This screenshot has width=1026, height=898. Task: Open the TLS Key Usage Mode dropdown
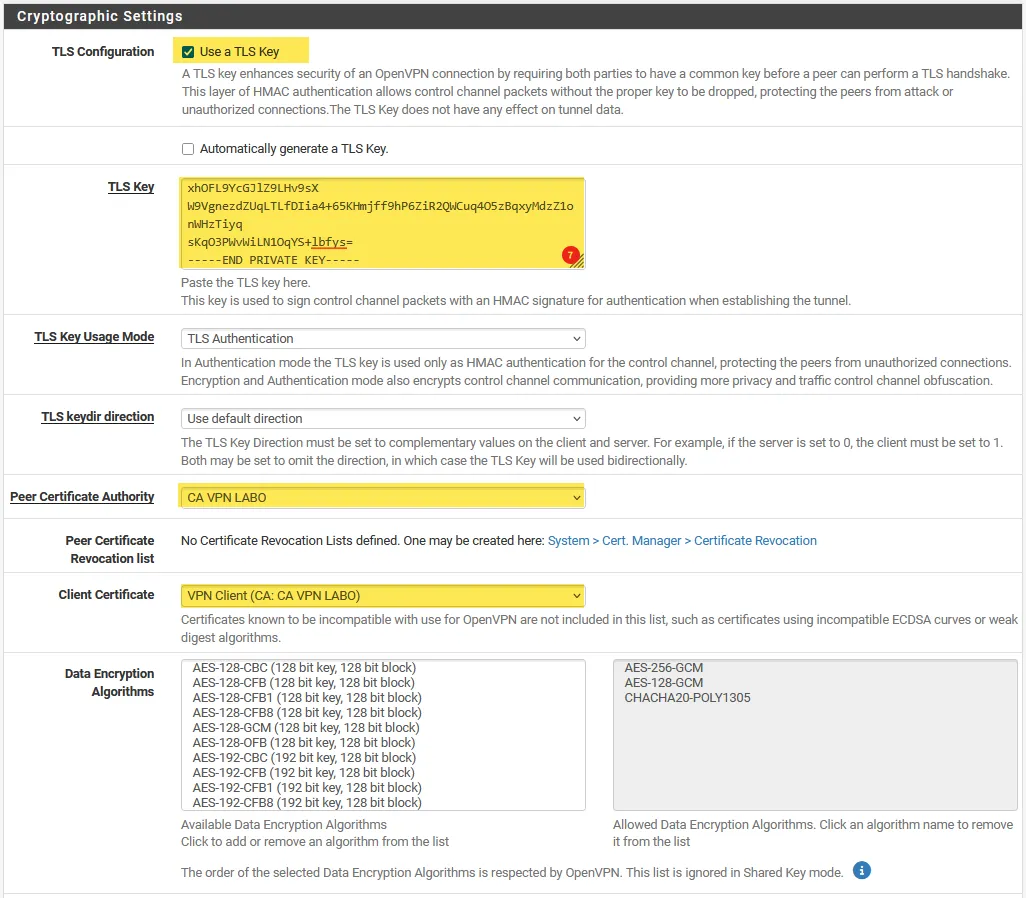pos(383,339)
